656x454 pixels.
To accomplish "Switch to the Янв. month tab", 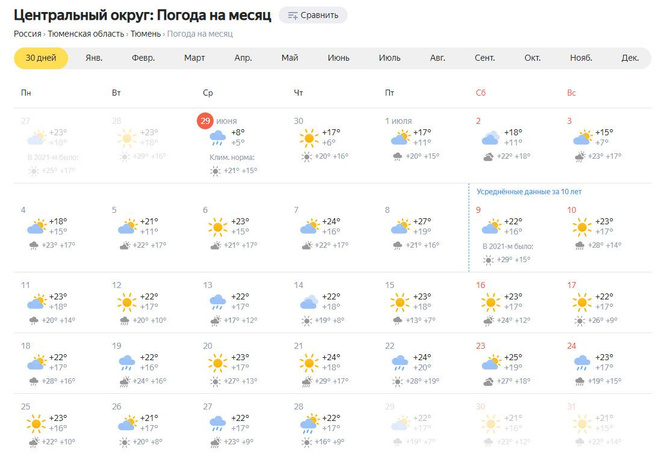I will tap(94, 57).
